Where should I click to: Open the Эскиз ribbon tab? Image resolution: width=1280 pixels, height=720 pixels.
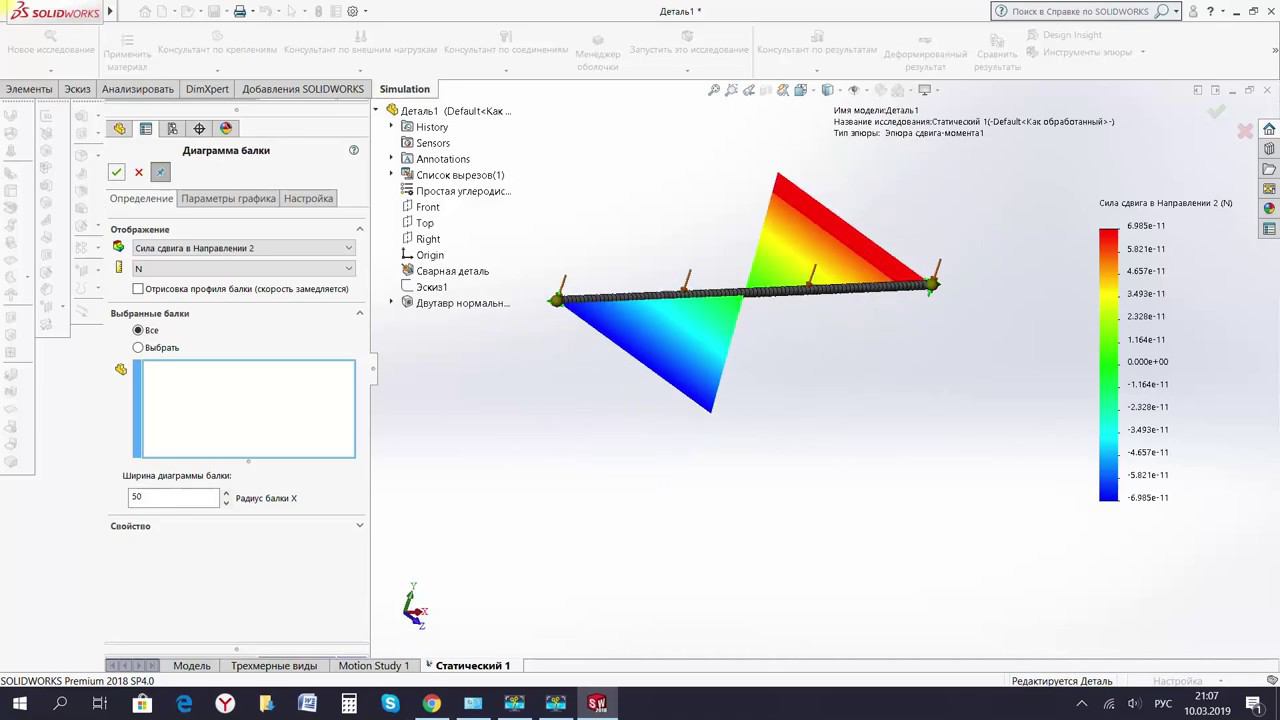pyautogui.click(x=77, y=89)
